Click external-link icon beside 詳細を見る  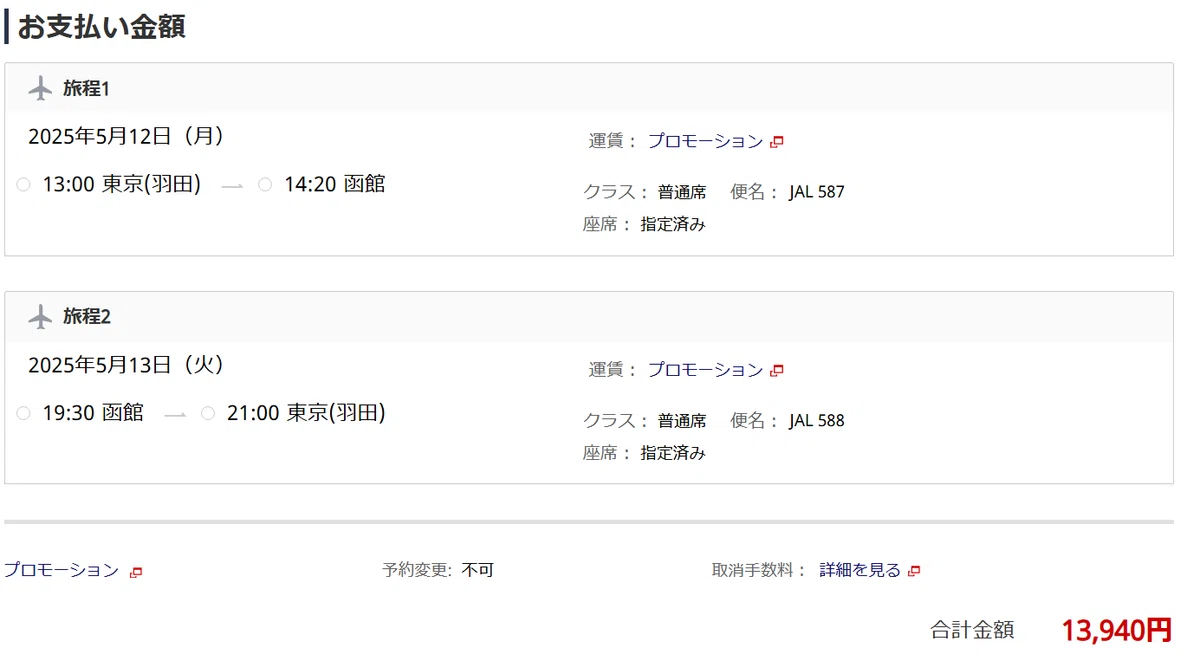pos(914,571)
